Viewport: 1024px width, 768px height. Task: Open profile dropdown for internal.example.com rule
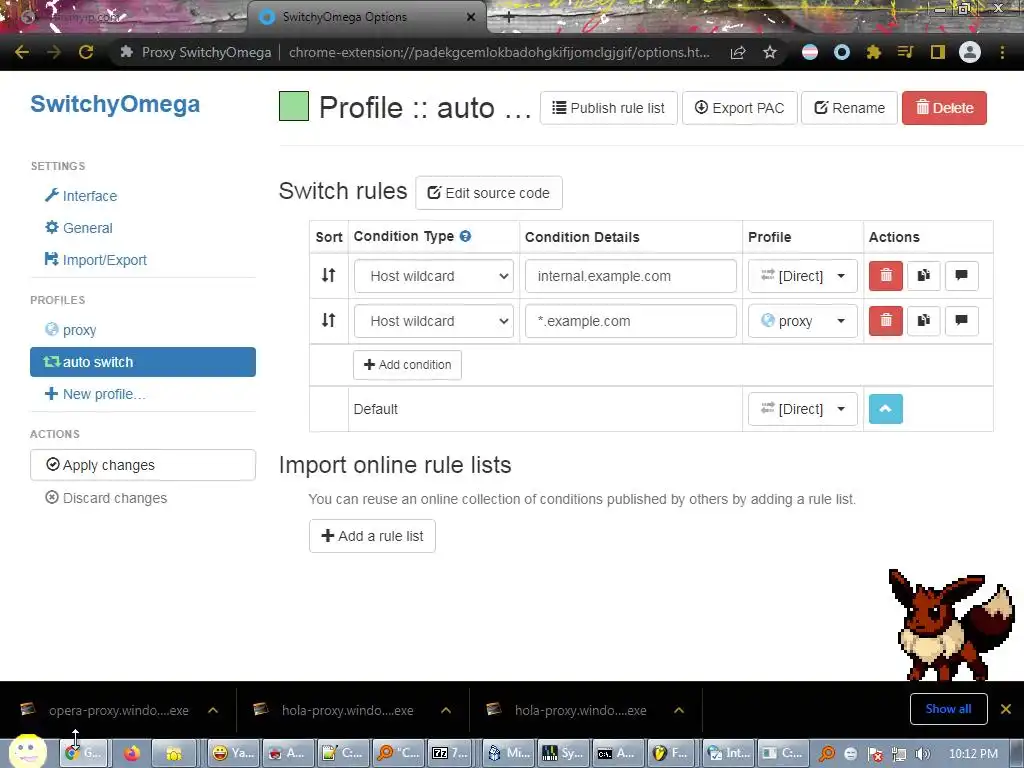(x=802, y=276)
